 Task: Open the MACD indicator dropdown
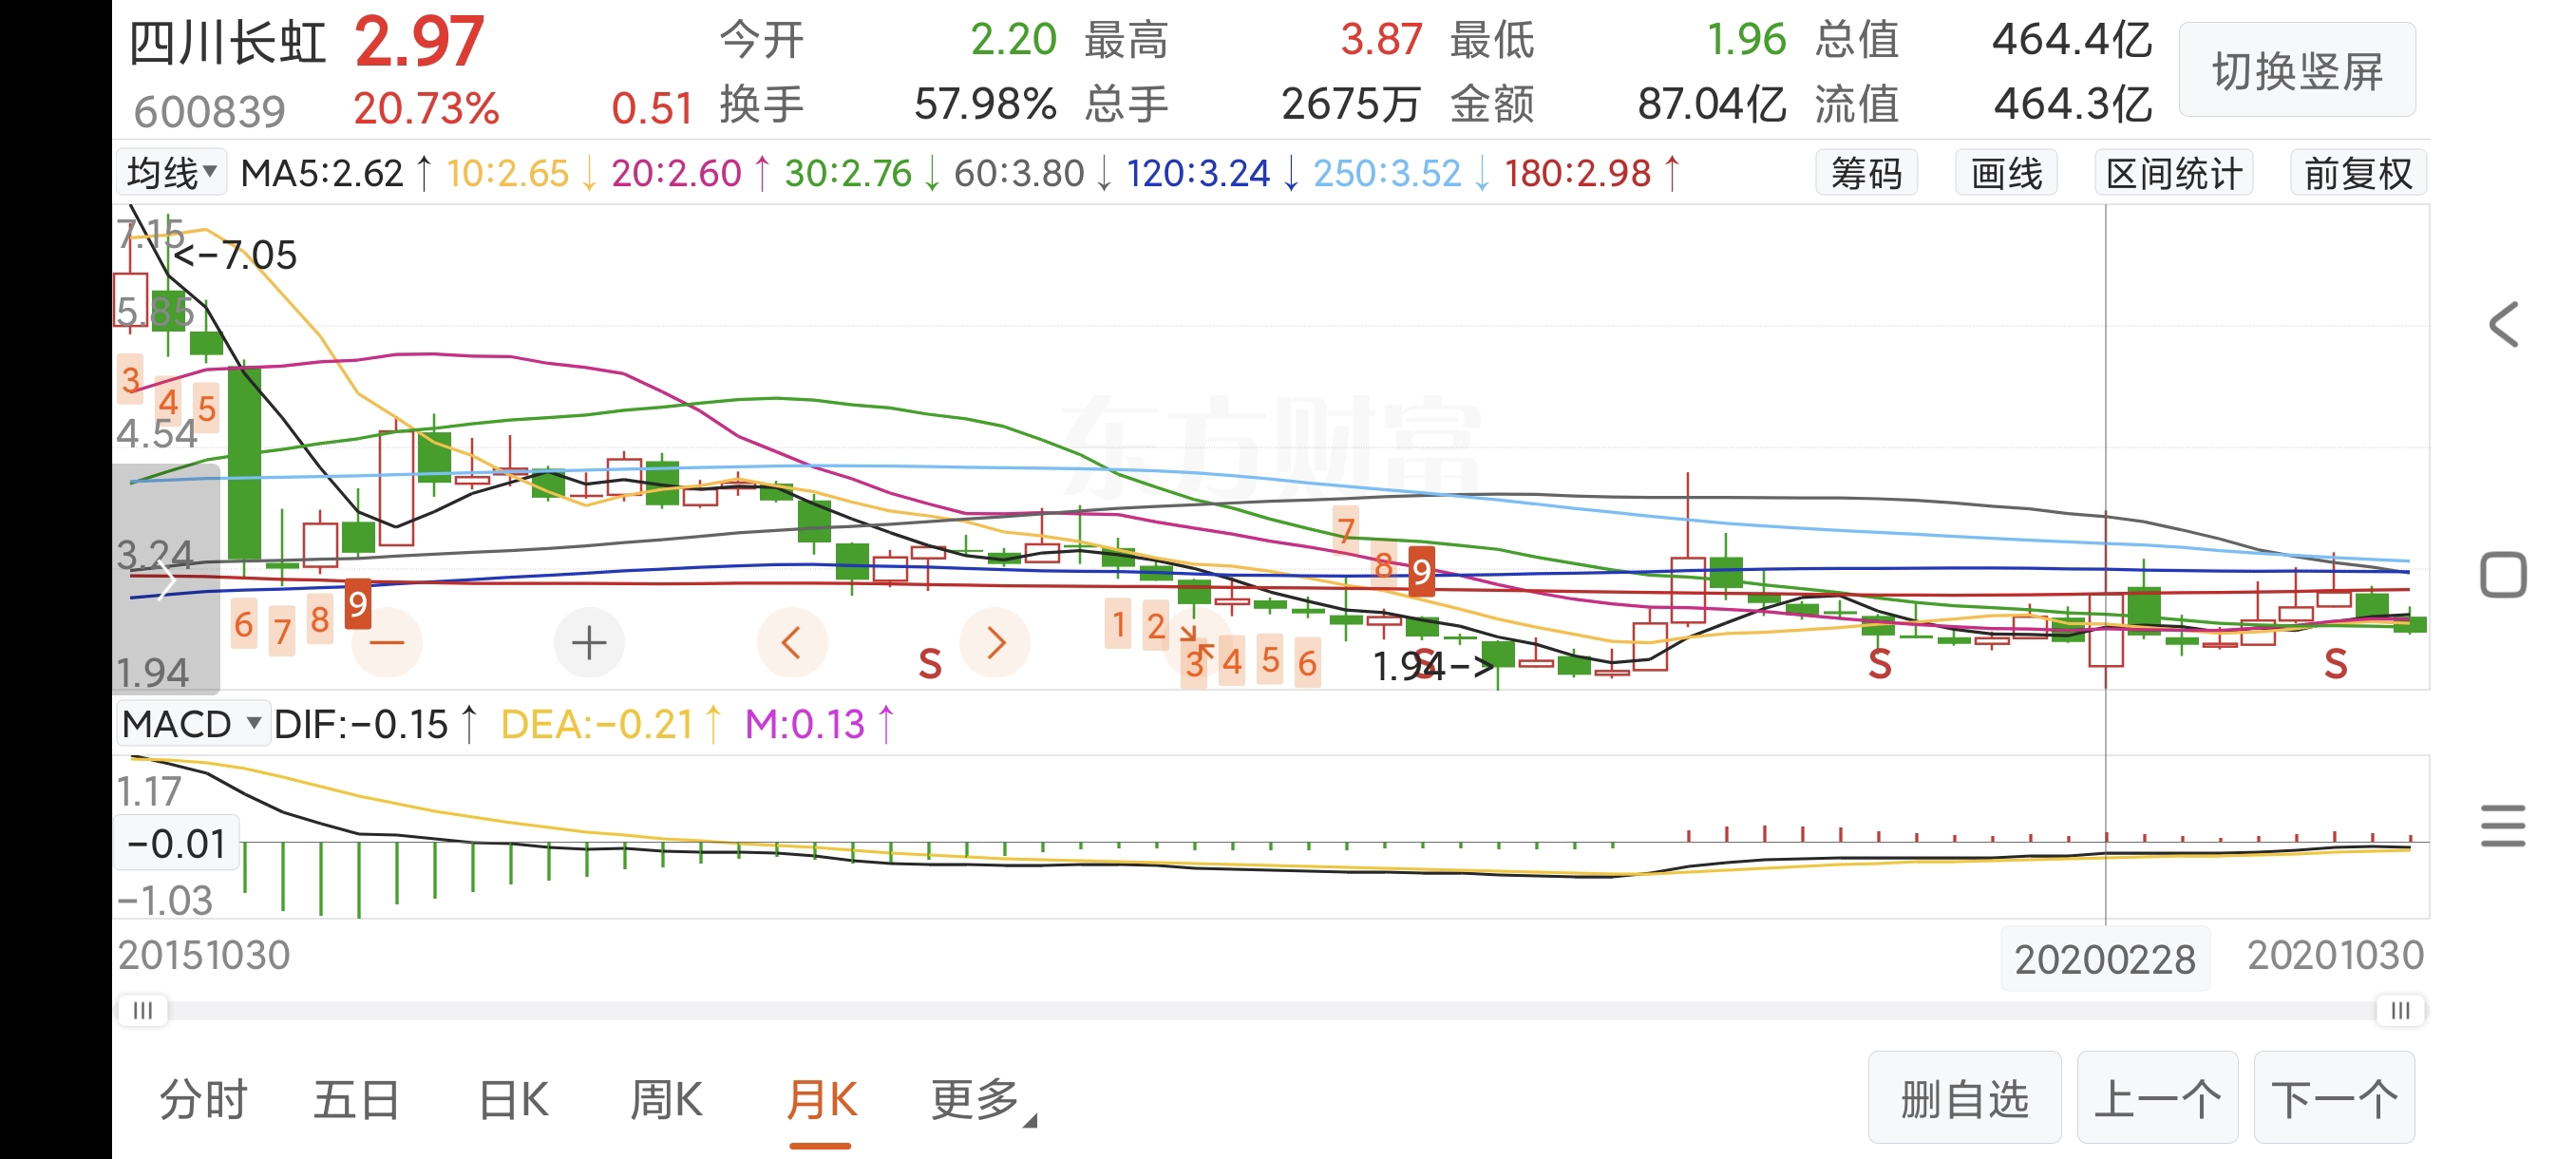pyautogui.click(x=193, y=724)
